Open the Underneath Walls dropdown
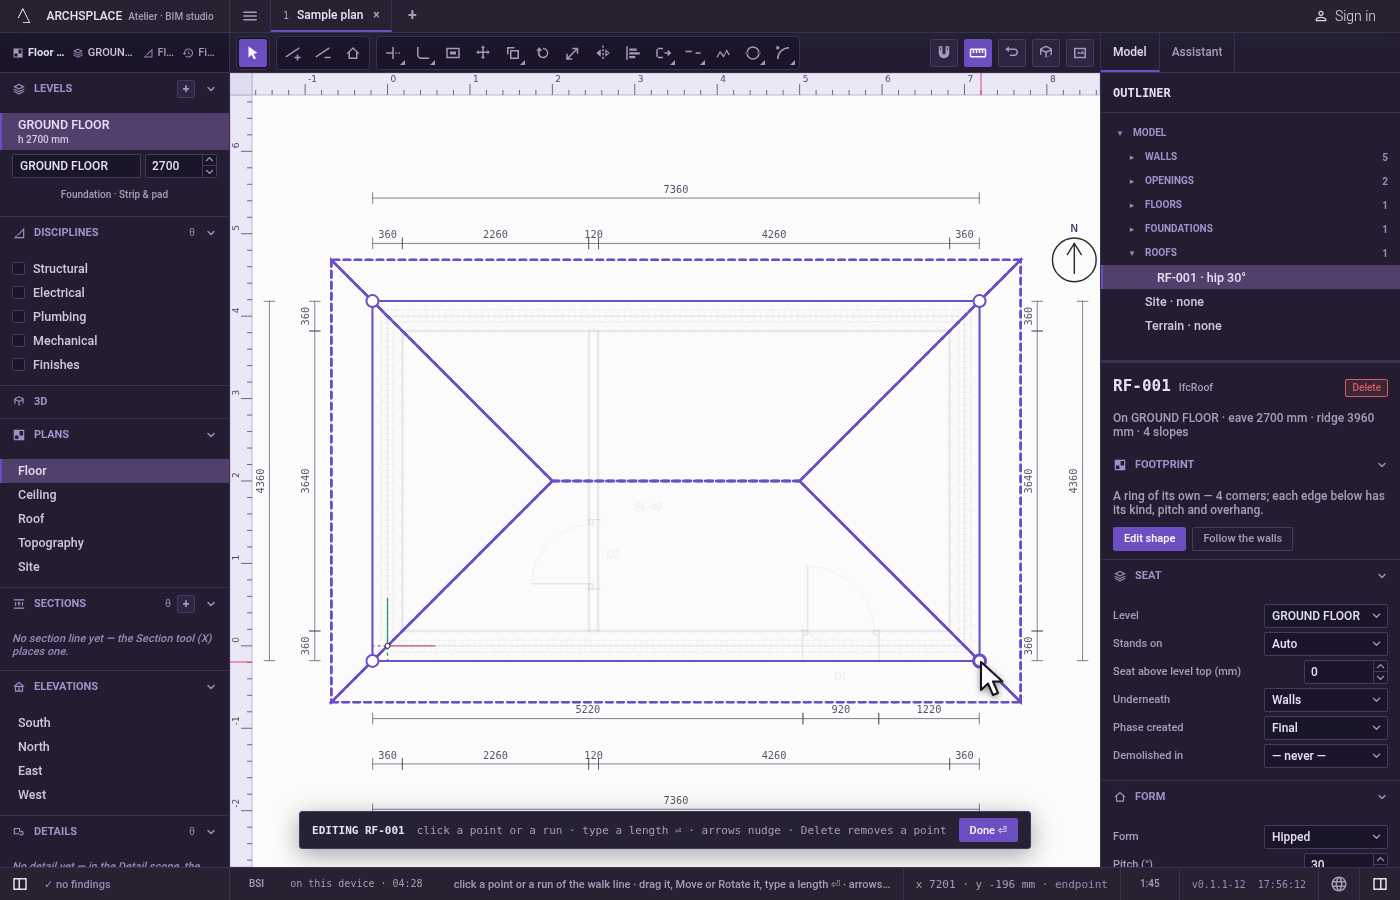Screen dimensions: 1400x900 [x=1326, y=700]
